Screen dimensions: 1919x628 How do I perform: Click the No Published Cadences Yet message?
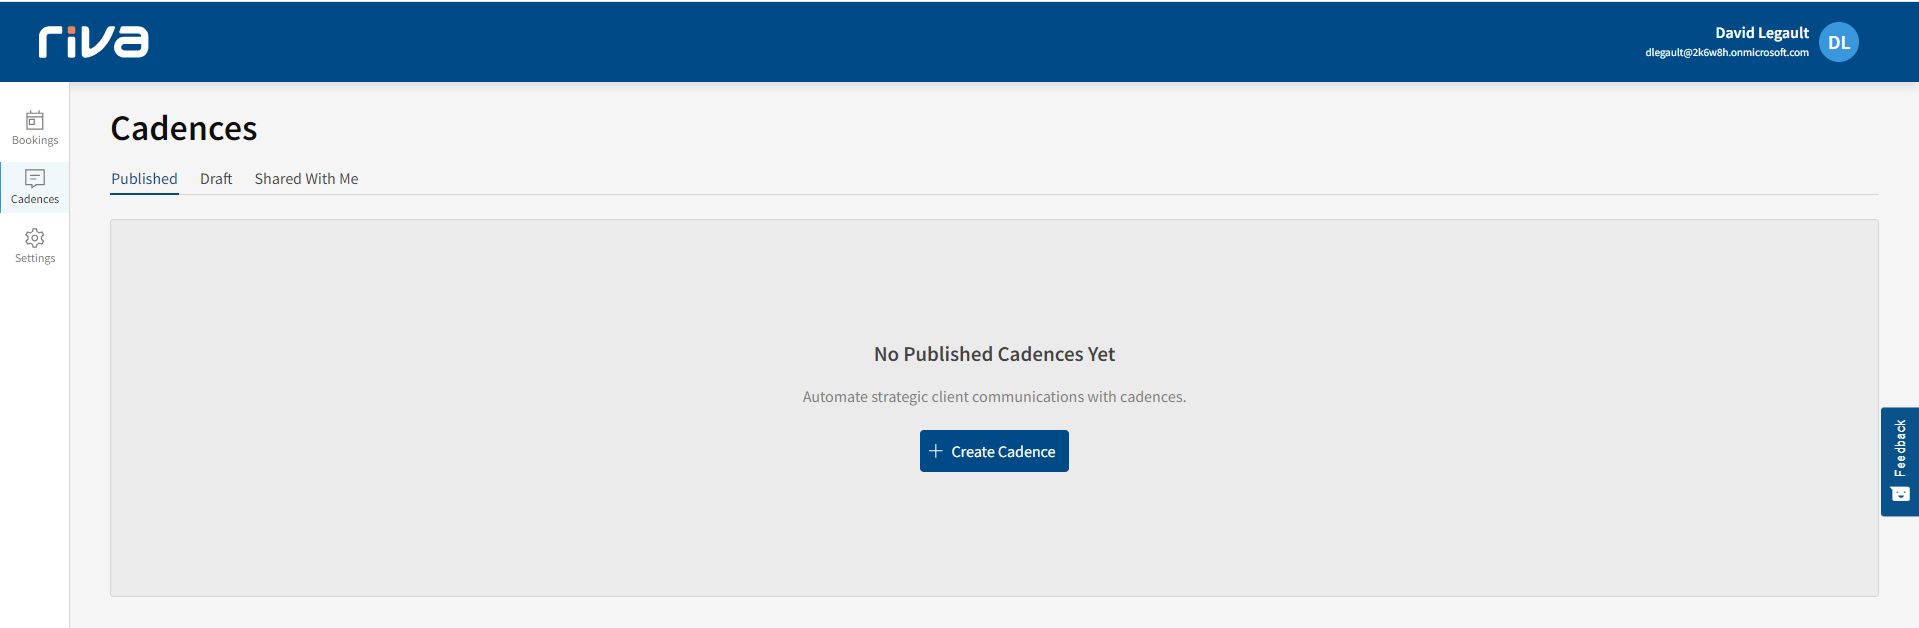(994, 354)
